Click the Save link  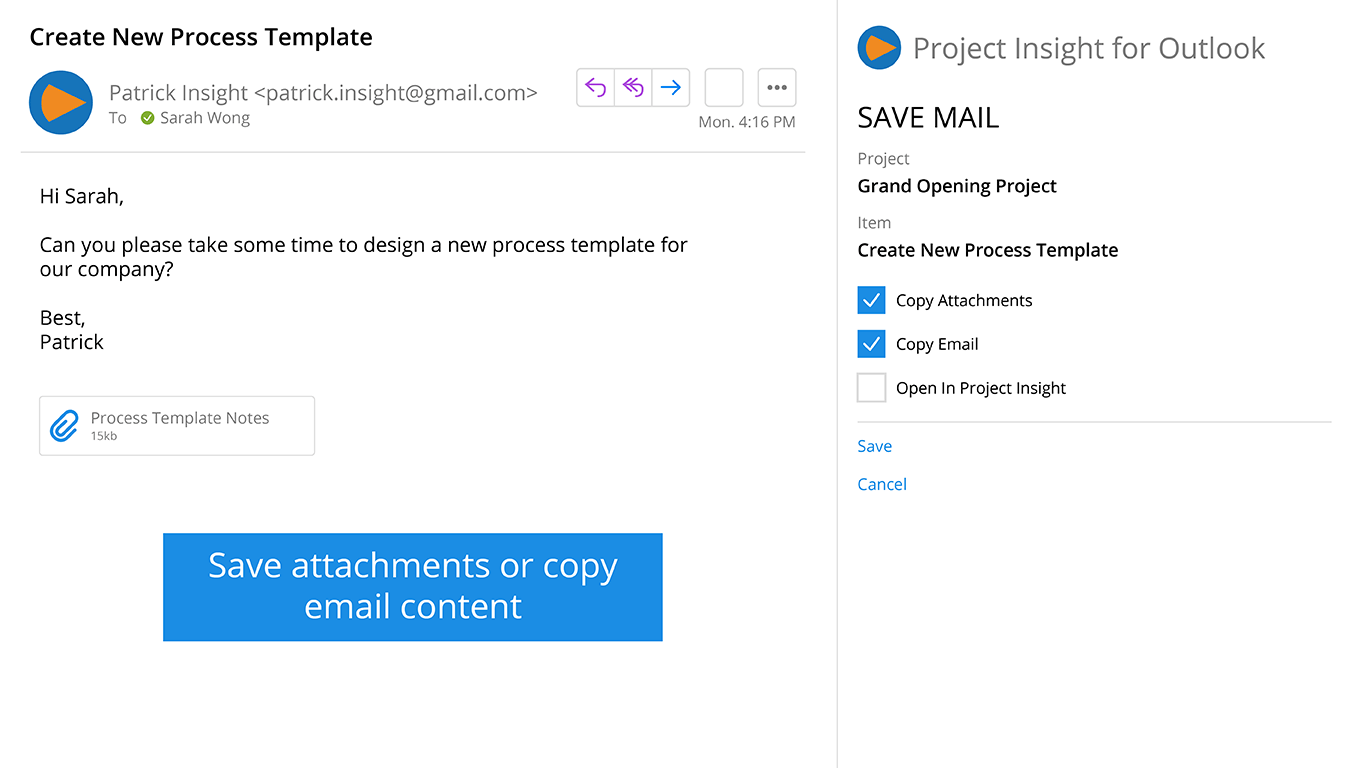pos(874,446)
